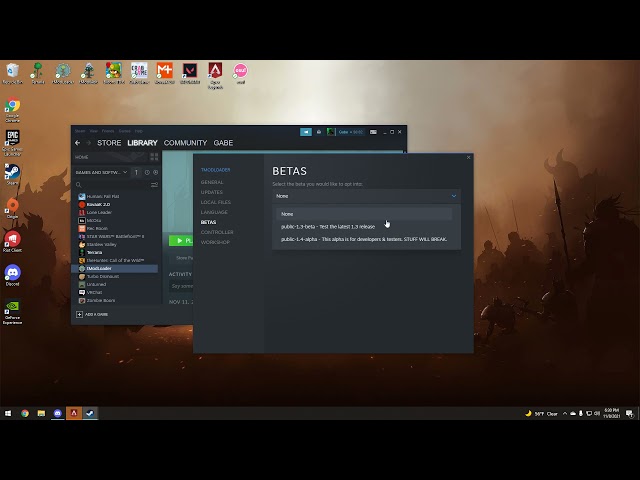
Task: Open Apex Legends desktop shortcut
Action: (215, 76)
